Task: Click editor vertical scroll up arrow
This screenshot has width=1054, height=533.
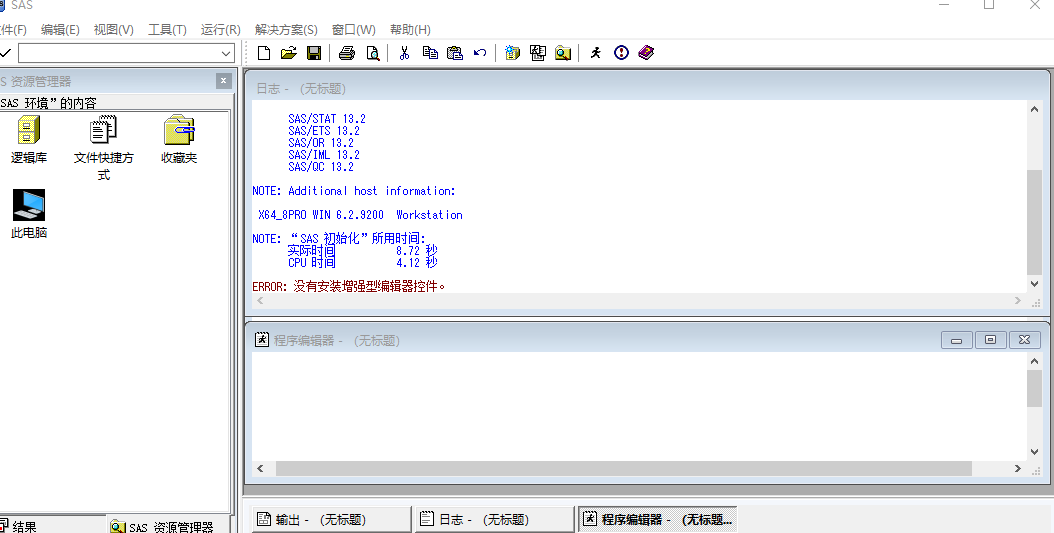Action: 1035,362
